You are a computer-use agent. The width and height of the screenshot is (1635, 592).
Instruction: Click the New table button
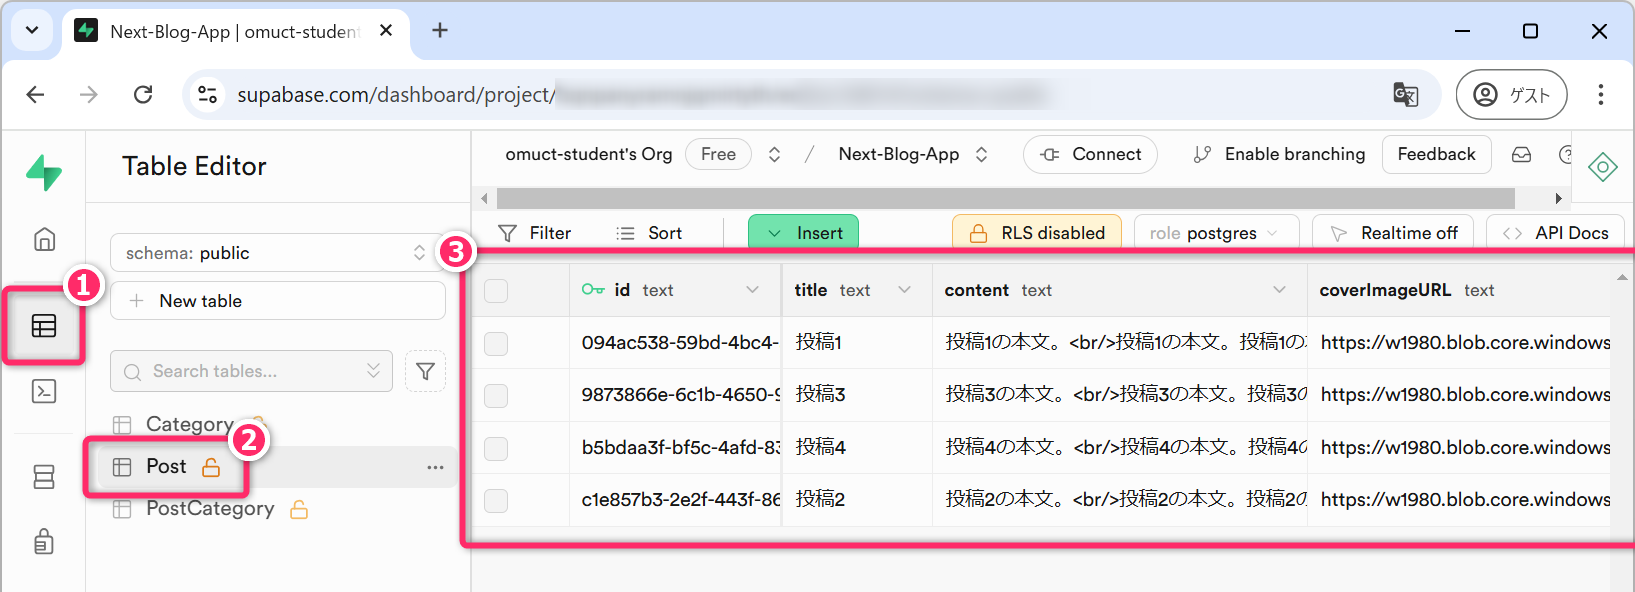[278, 301]
